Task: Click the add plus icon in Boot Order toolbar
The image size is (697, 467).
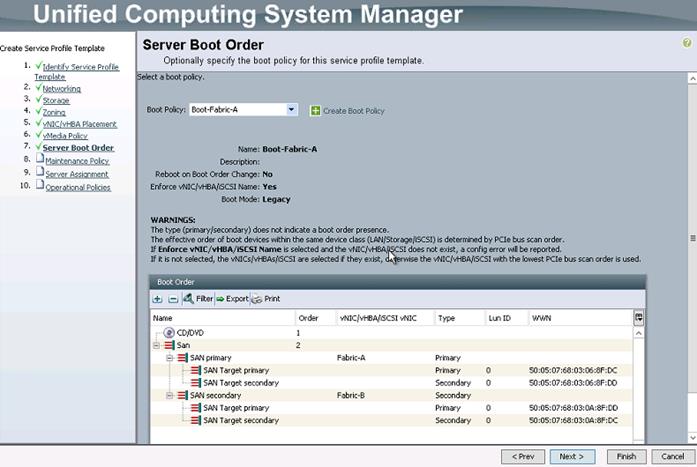Action: point(157,299)
